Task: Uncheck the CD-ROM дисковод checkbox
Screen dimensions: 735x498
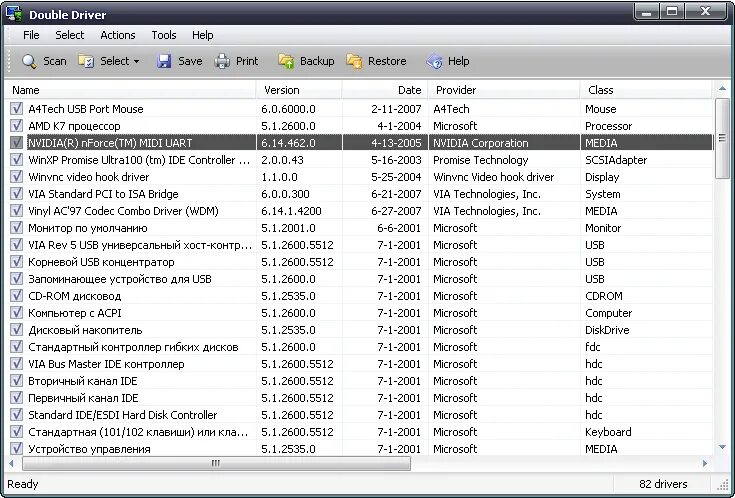Action: coord(16,295)
